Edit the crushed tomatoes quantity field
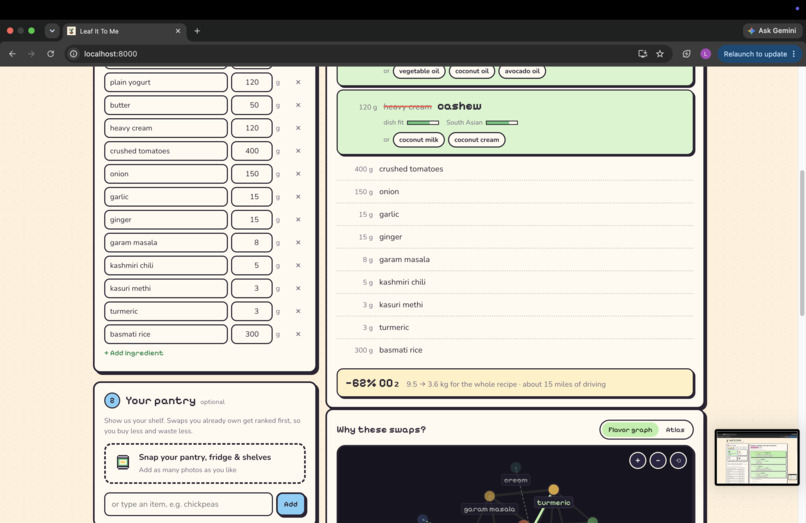This screenshot has width=806, height=523. click(x=252, y=151)
